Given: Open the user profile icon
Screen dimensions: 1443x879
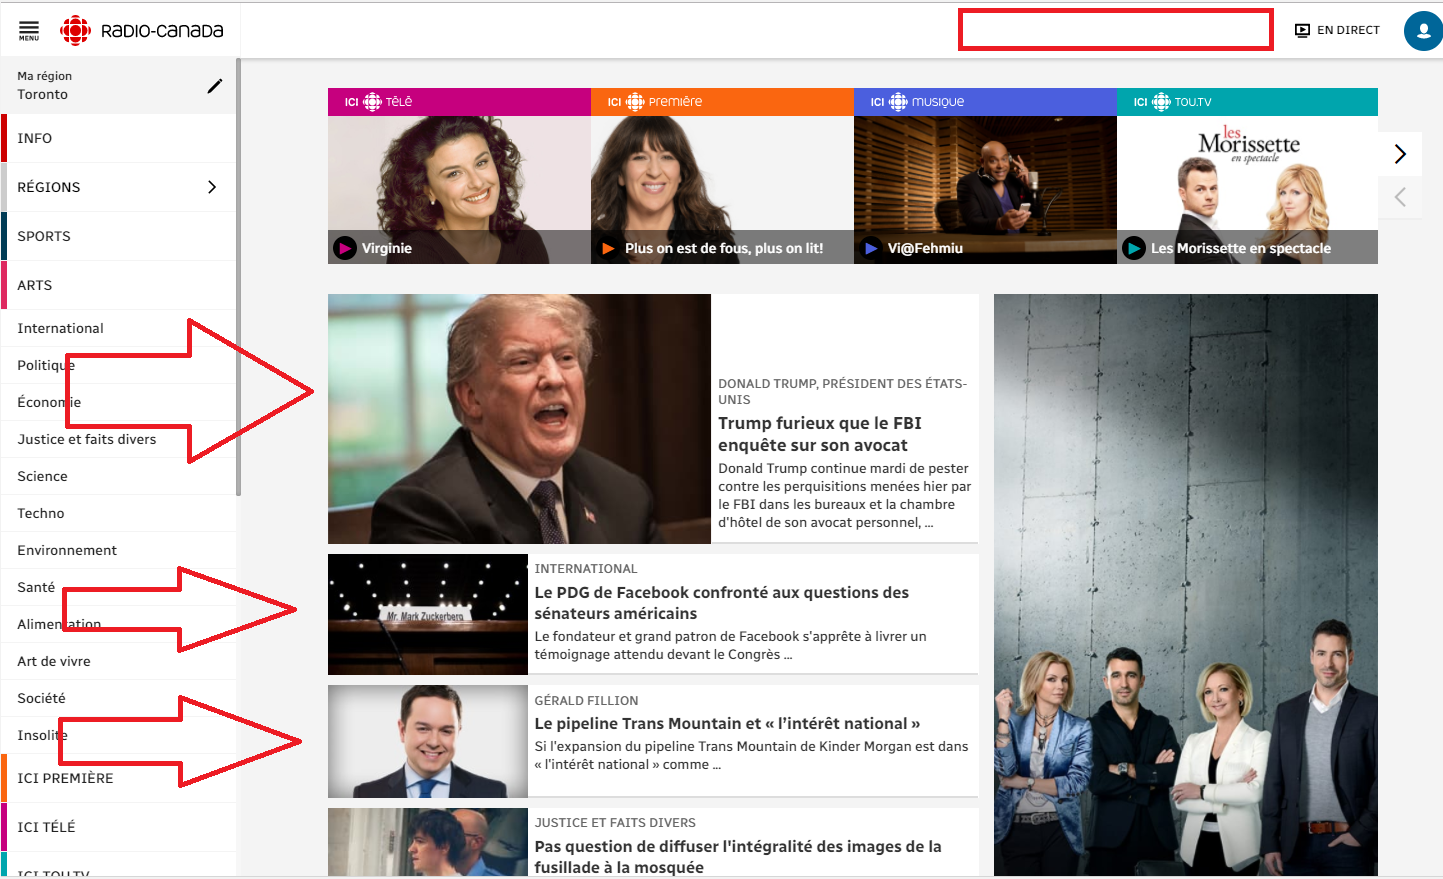Looking at the screenshot, I should point(1423,31).
